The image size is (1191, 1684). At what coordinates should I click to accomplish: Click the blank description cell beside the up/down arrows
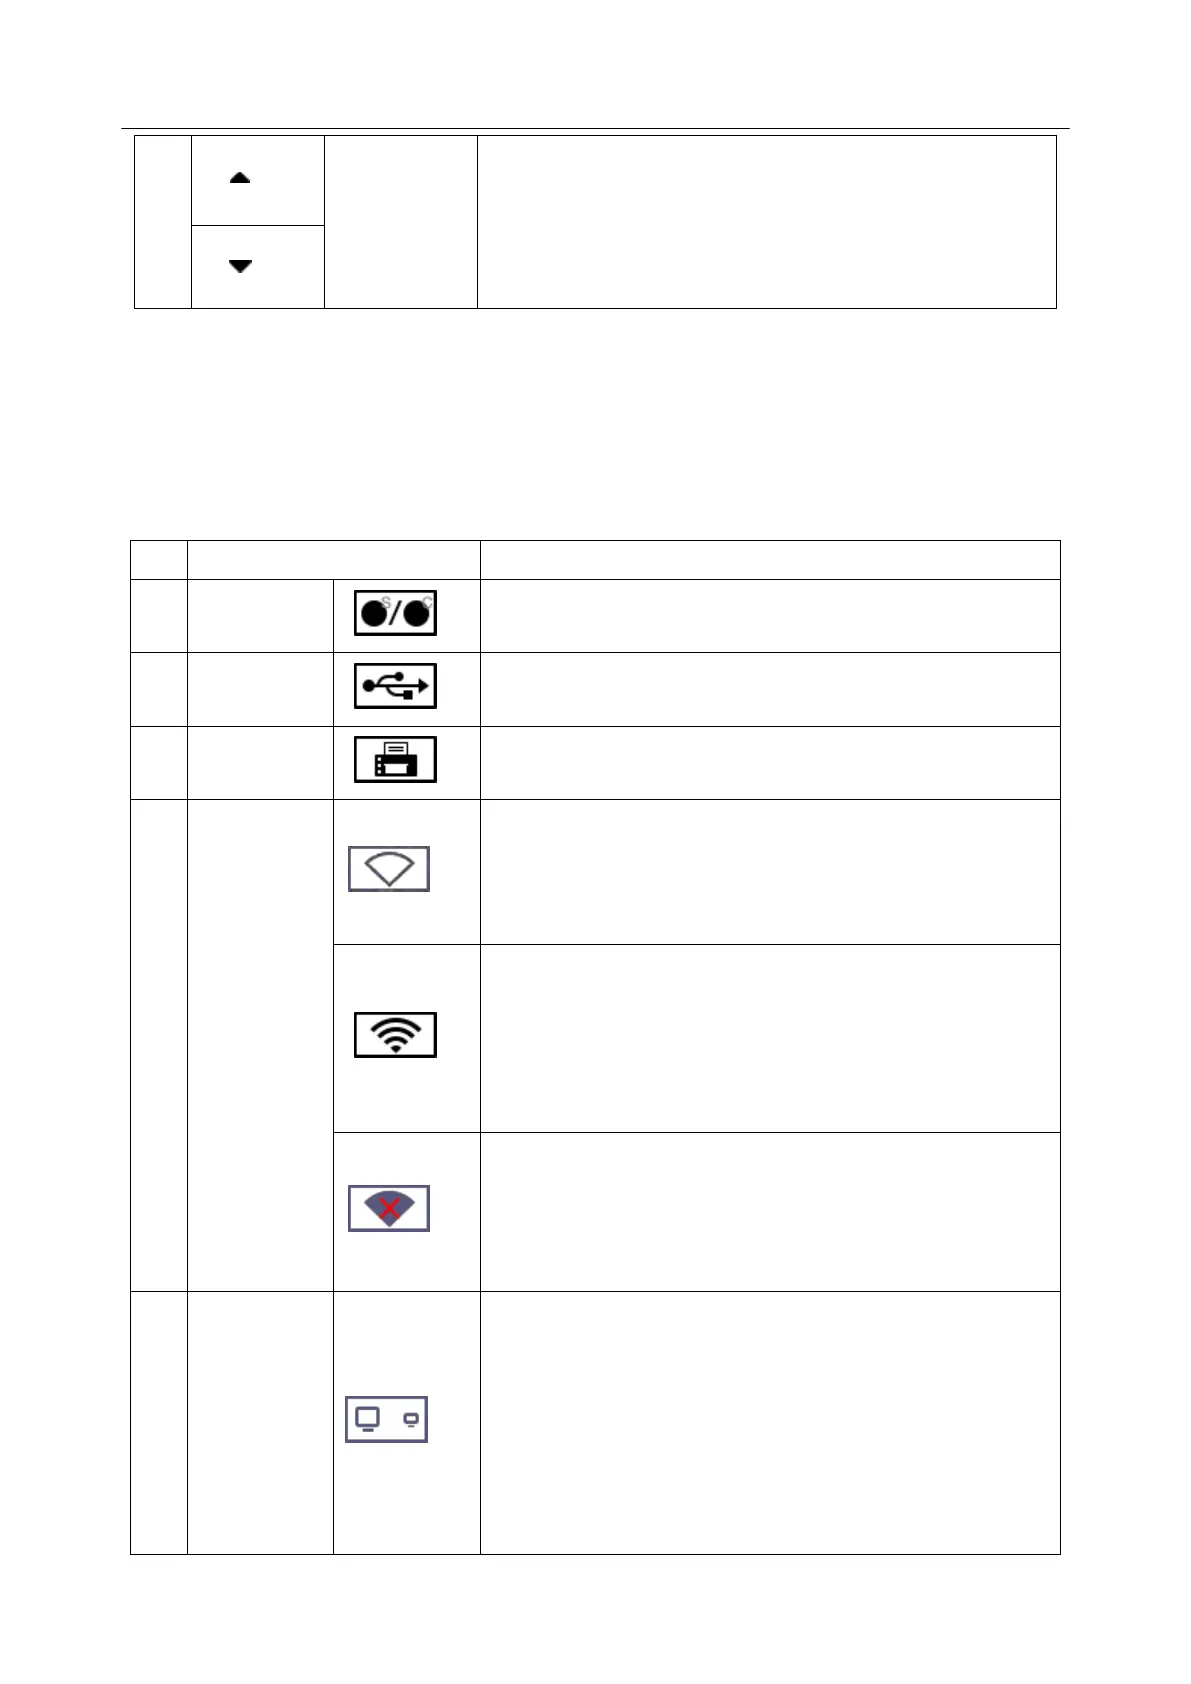[x=767, y=222]
